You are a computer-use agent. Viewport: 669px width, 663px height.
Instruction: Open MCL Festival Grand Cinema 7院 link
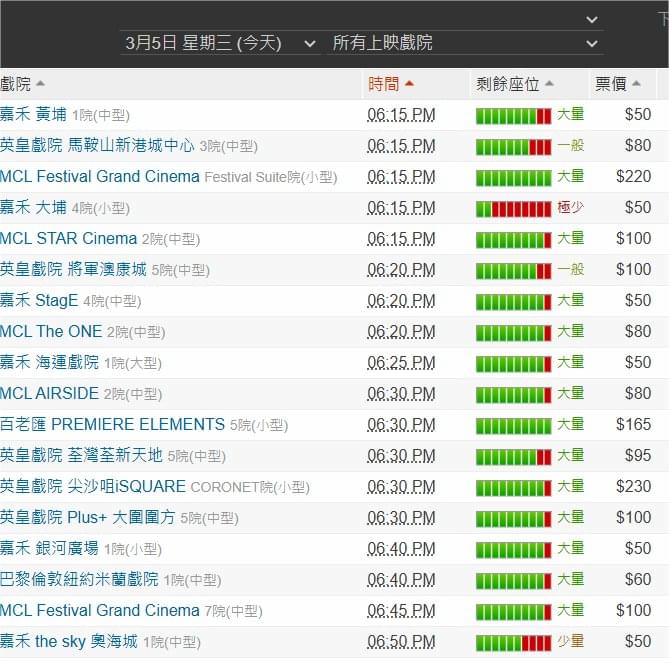pyautogui.click(x=100, y=610)
